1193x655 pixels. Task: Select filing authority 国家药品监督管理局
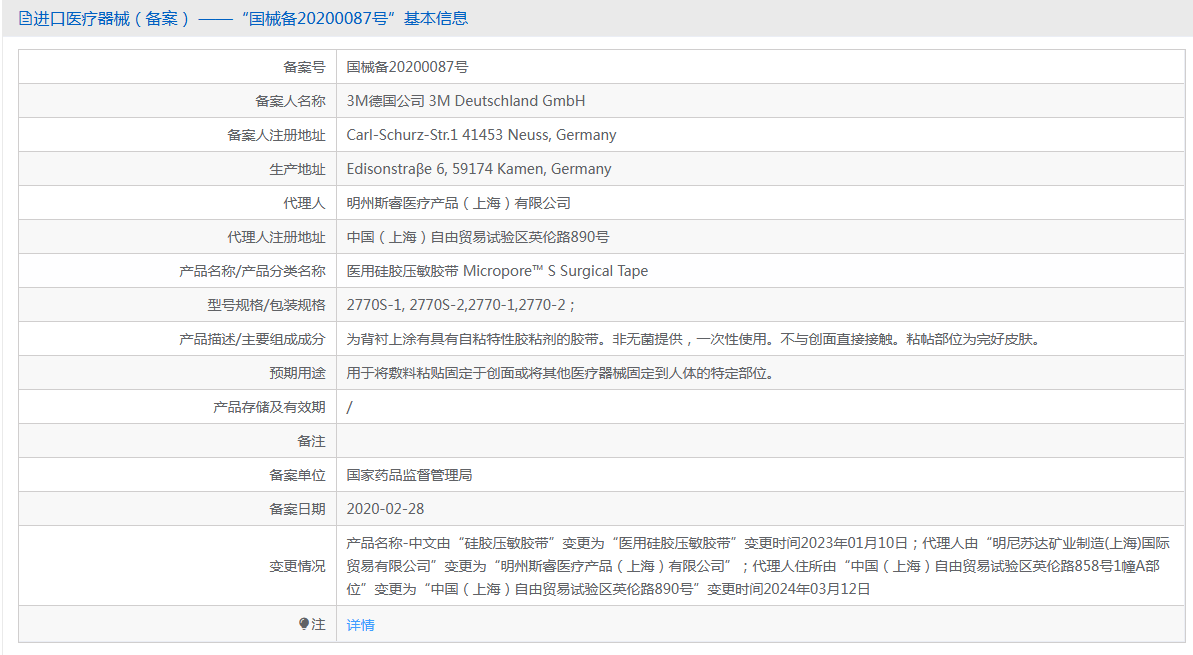pos(409,475)
